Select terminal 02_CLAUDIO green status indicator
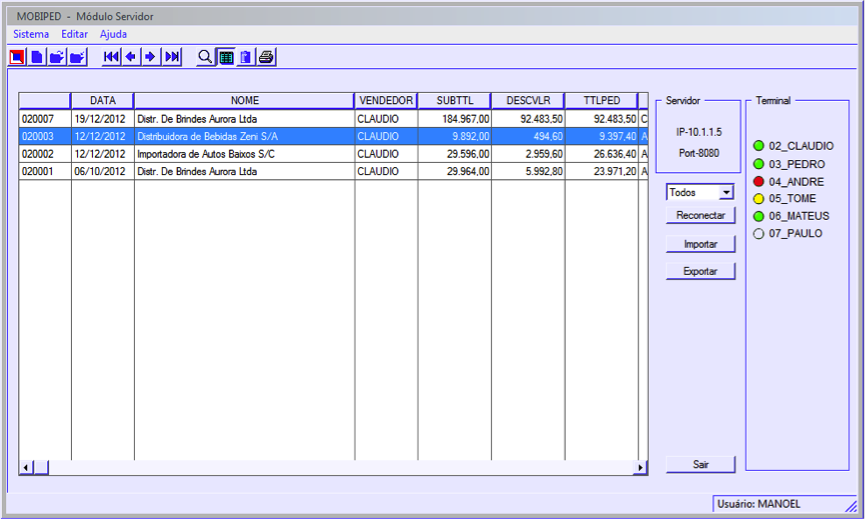 tap(759, 146)
